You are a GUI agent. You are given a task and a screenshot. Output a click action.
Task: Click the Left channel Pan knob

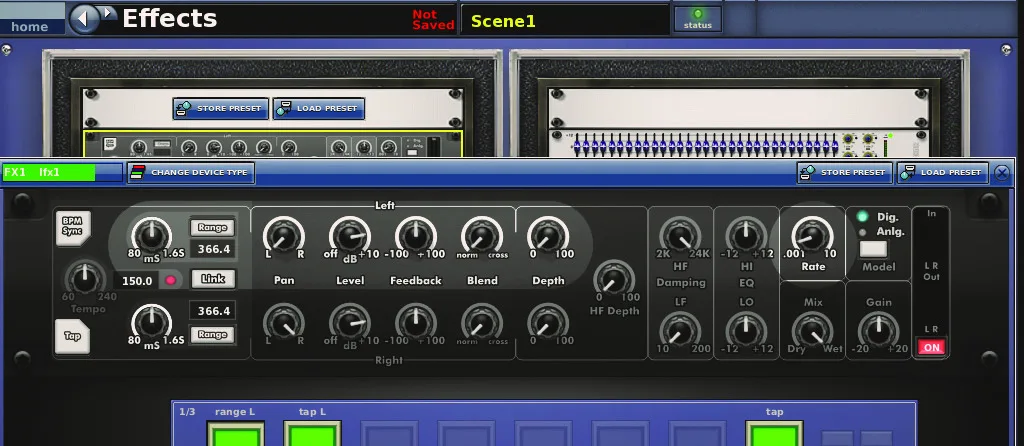pos(284,236)
